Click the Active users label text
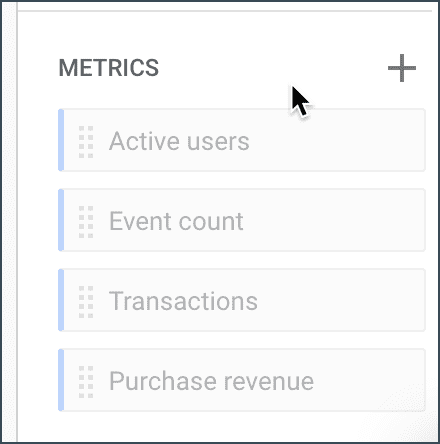This screenshot has height=444, width=440. [x=179, y=141]
